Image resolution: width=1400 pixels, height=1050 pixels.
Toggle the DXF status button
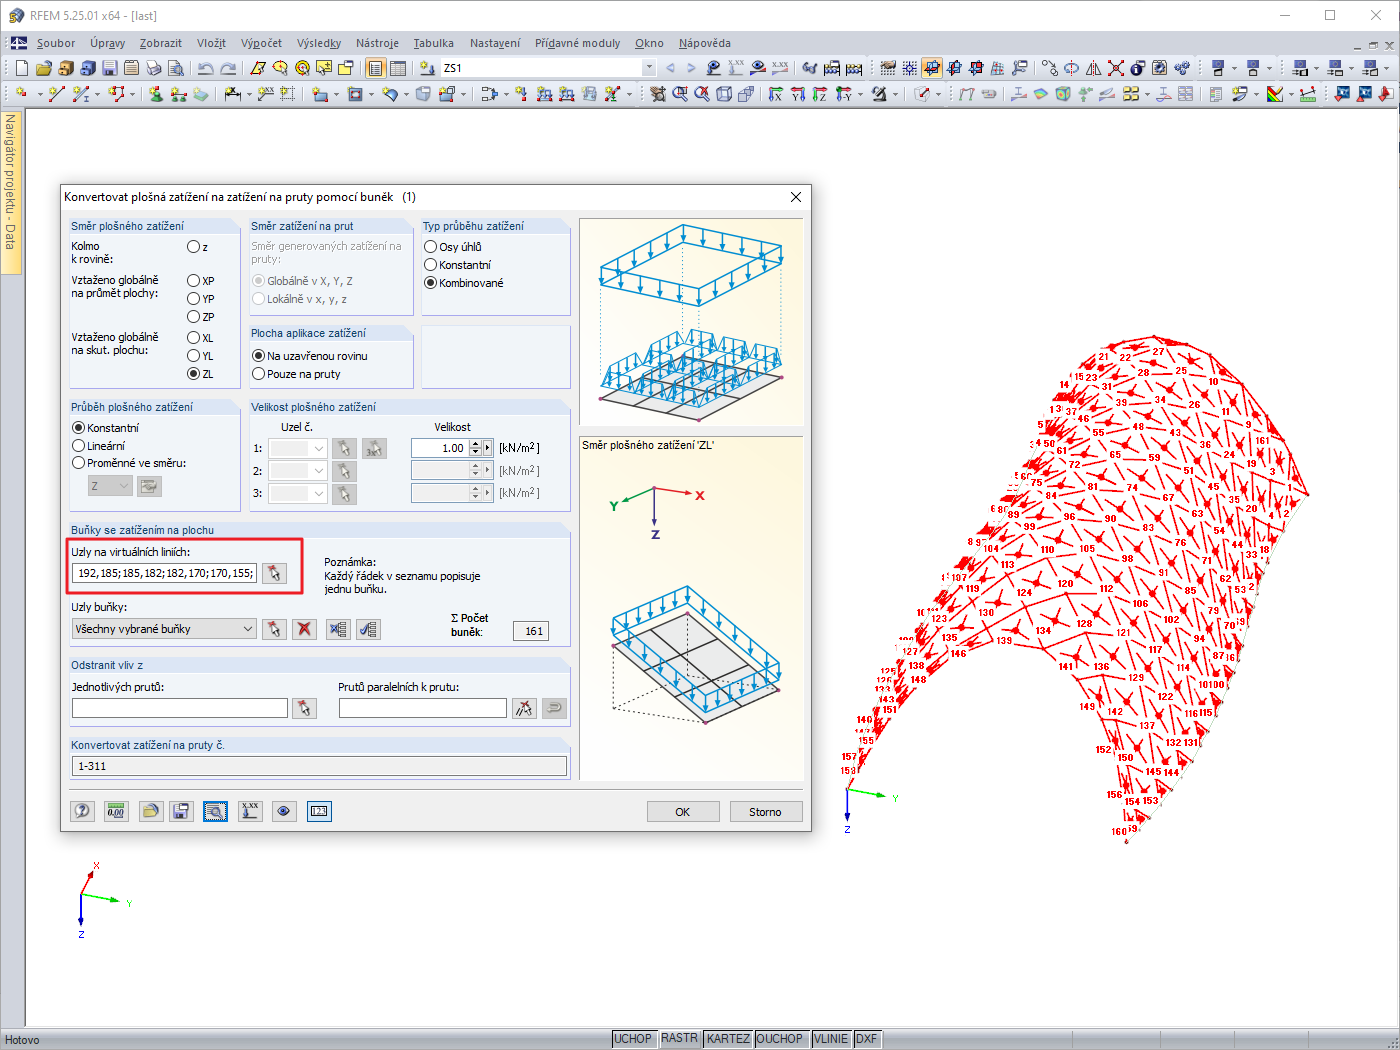click(867, 1039)
